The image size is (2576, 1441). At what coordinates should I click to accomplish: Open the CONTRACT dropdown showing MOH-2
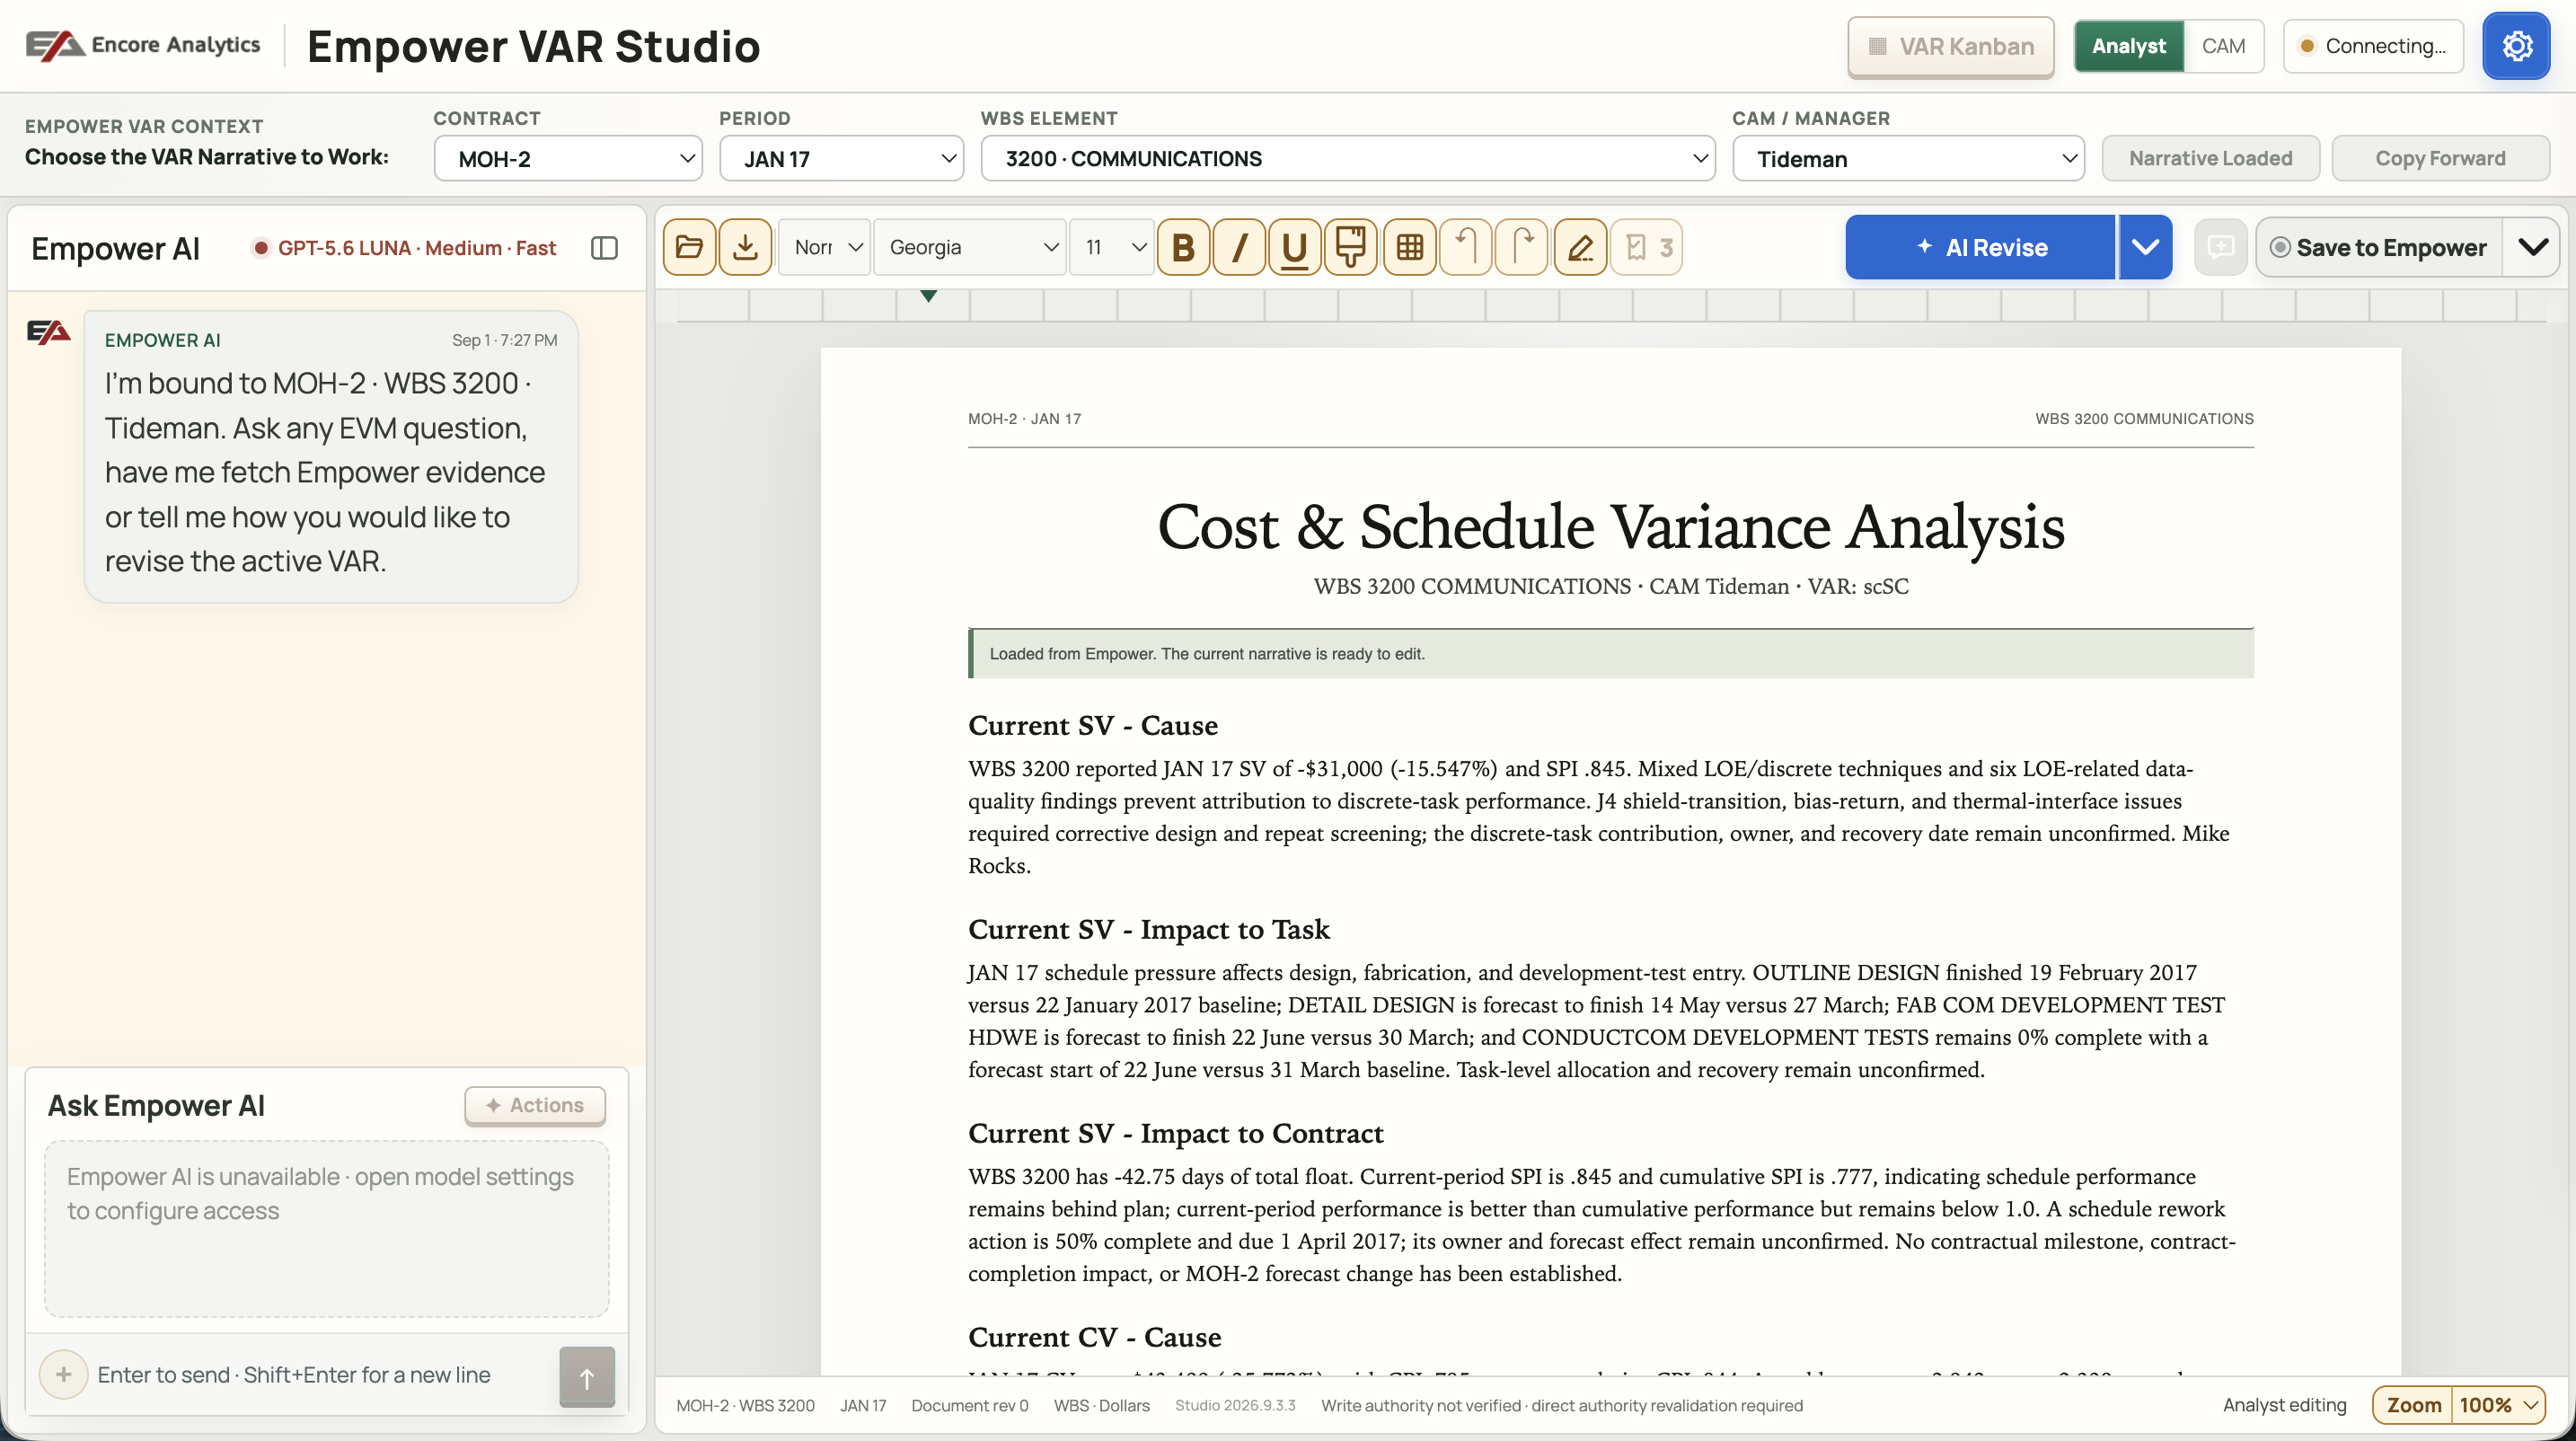coord(568,159)
